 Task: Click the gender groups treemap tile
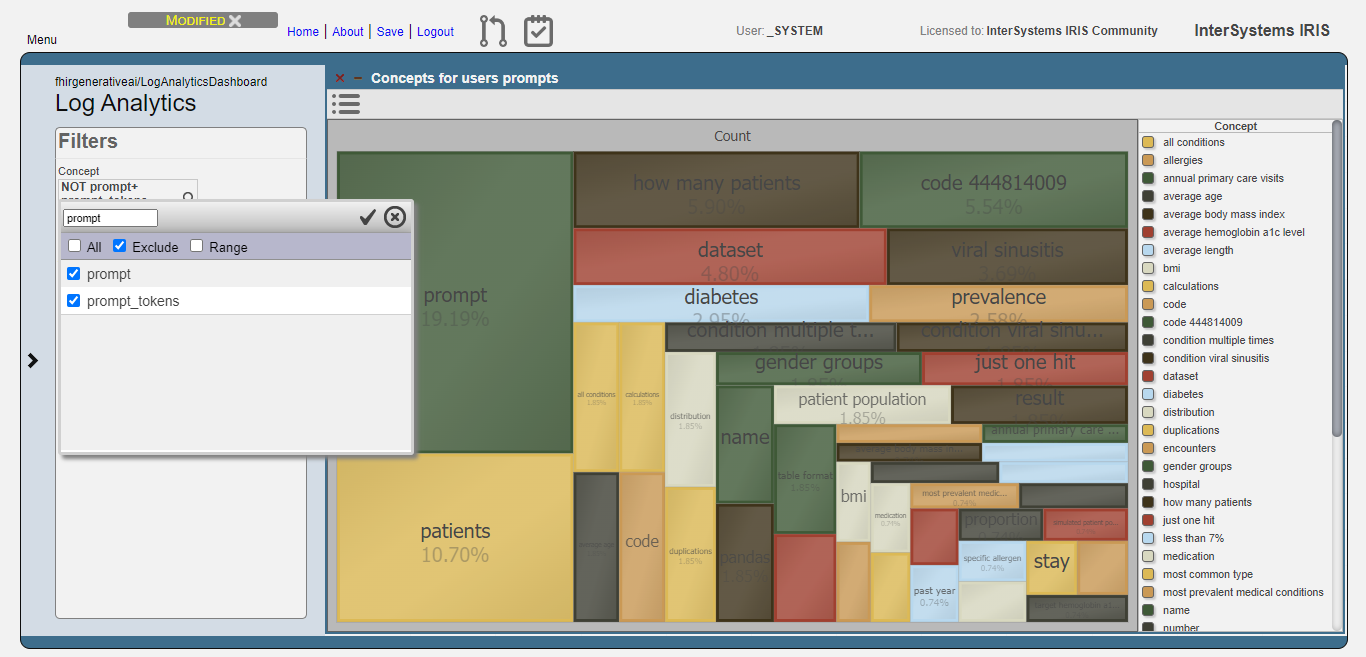click(818, 368)
